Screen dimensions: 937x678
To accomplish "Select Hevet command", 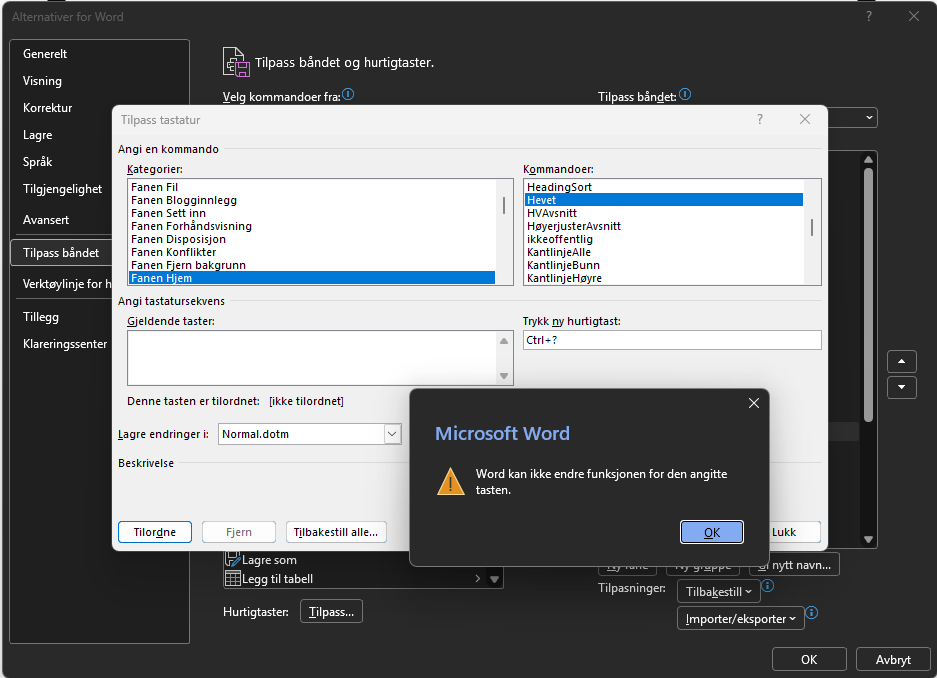I will [x=663, y=200].
